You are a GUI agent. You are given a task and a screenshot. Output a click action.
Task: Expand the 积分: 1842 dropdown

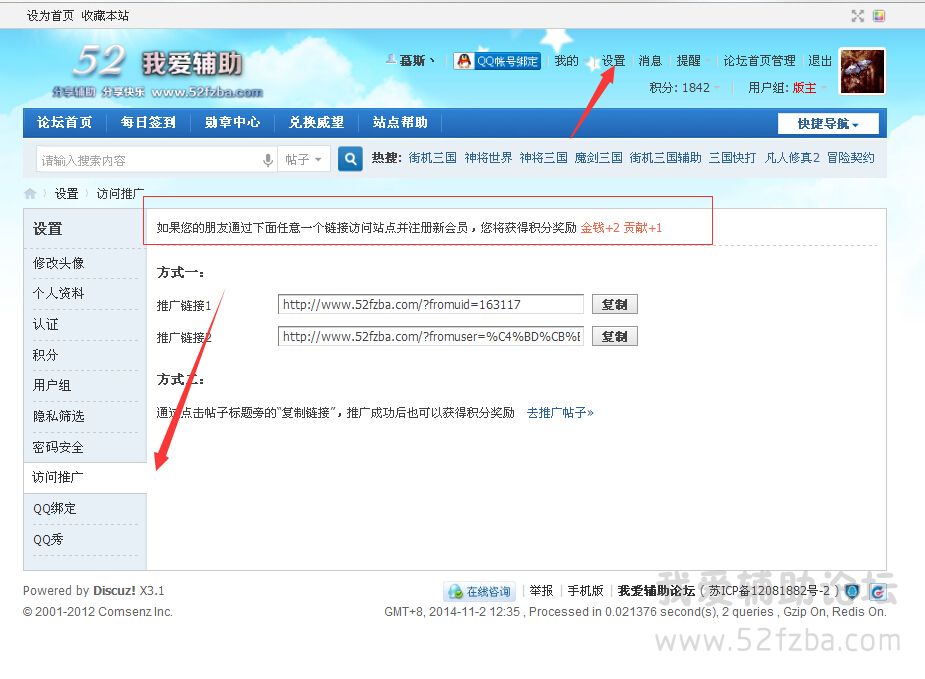click(684, 88)
